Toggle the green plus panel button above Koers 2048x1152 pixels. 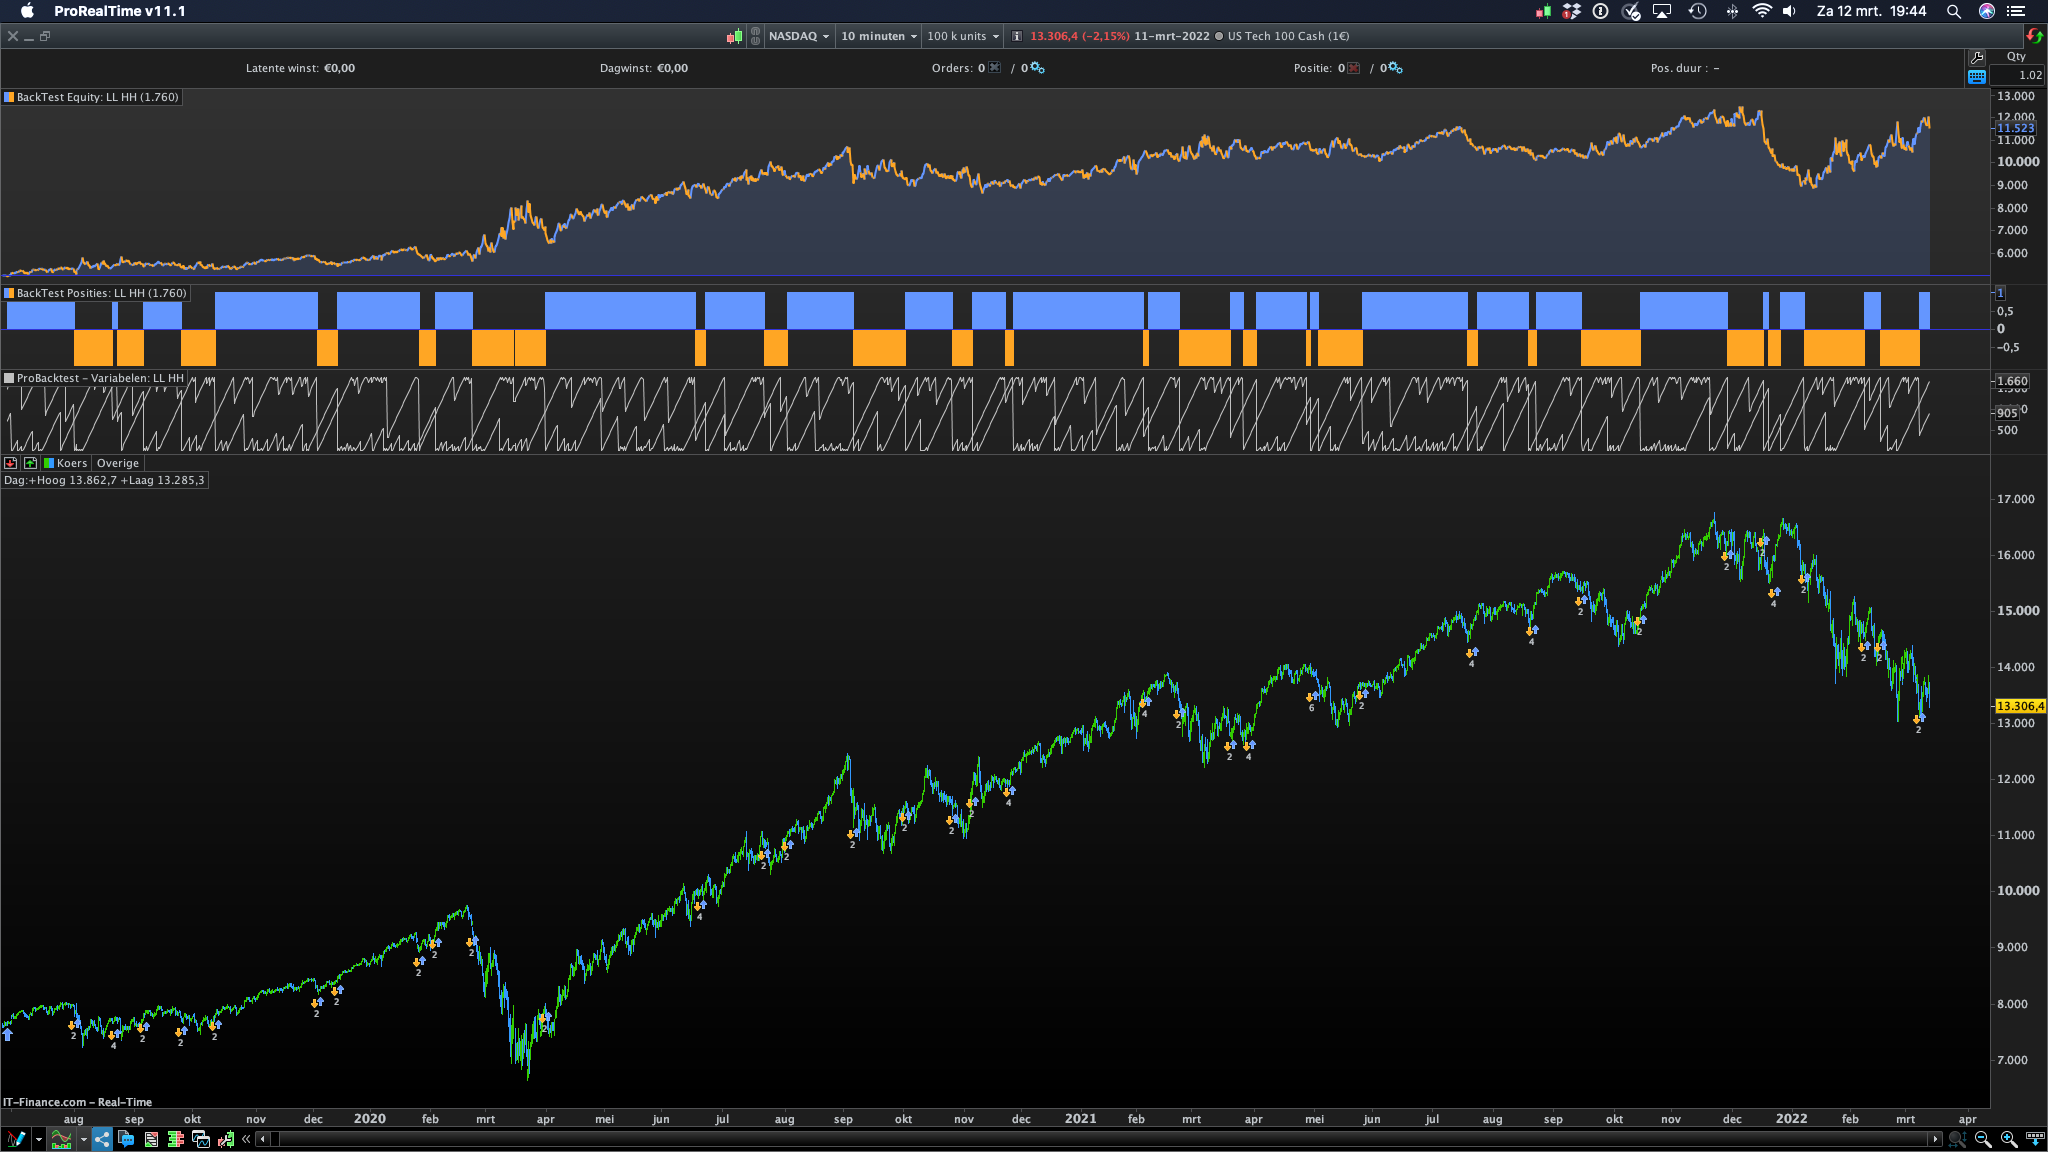click(x=30, y=463)
